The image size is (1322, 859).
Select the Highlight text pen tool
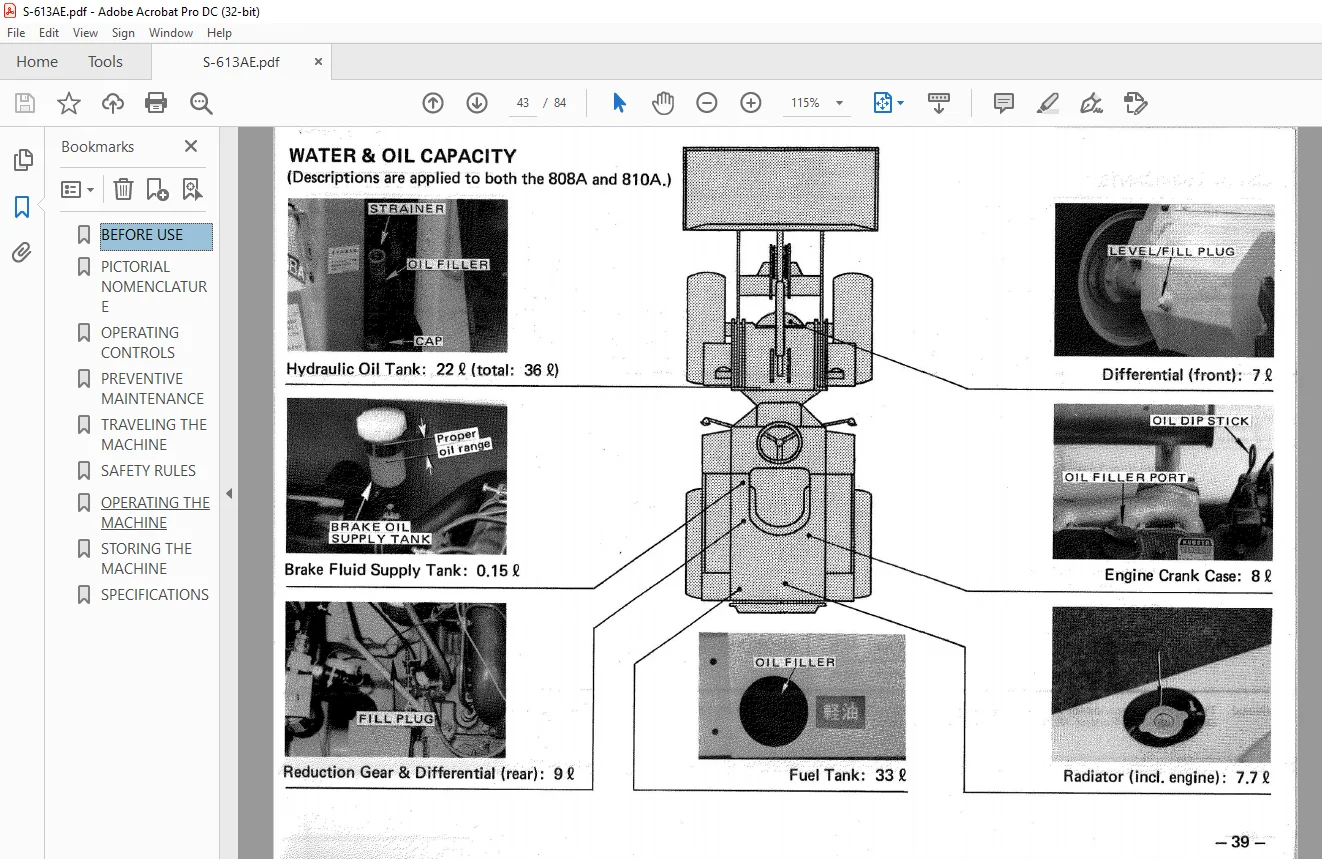tap(1048, 103)
